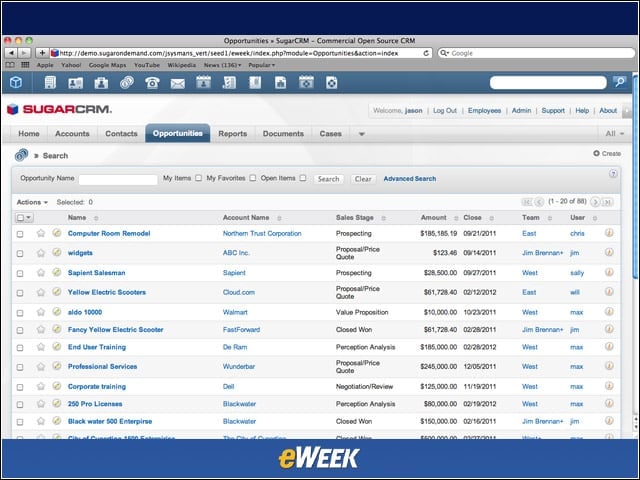
Task: Switch to the Home tab
Action: coord(29,133)
